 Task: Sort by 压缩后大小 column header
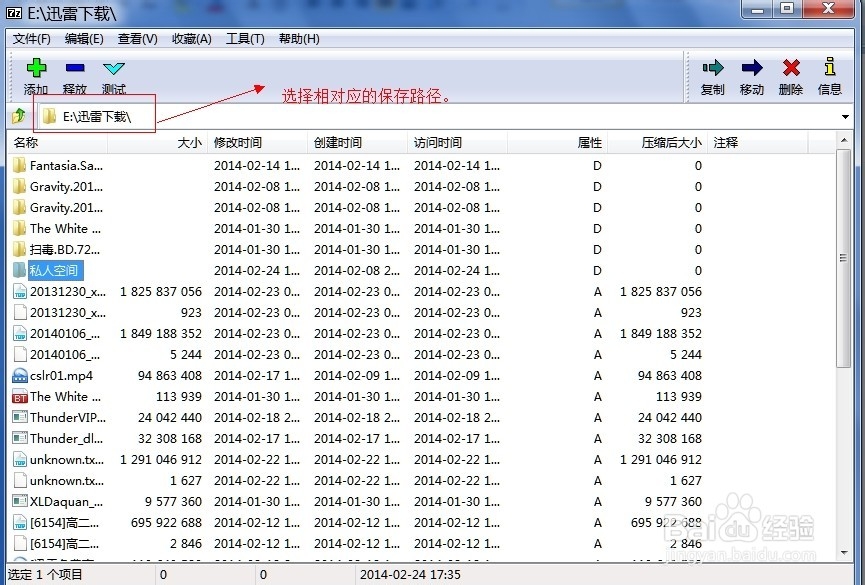click(x=657, y=143)
